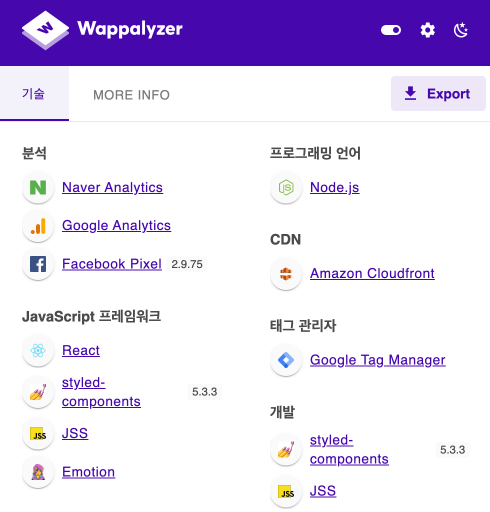Click the React atom icon
The height and width of the screenshot is (512, 490).
tap(38, 350)
